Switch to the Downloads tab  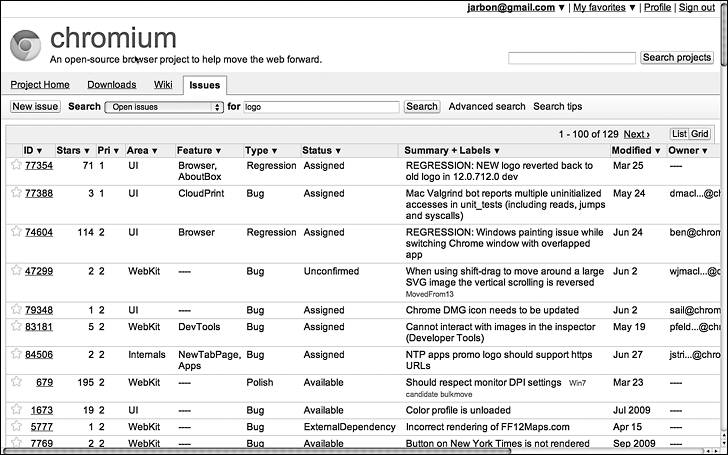click(112, 84)
